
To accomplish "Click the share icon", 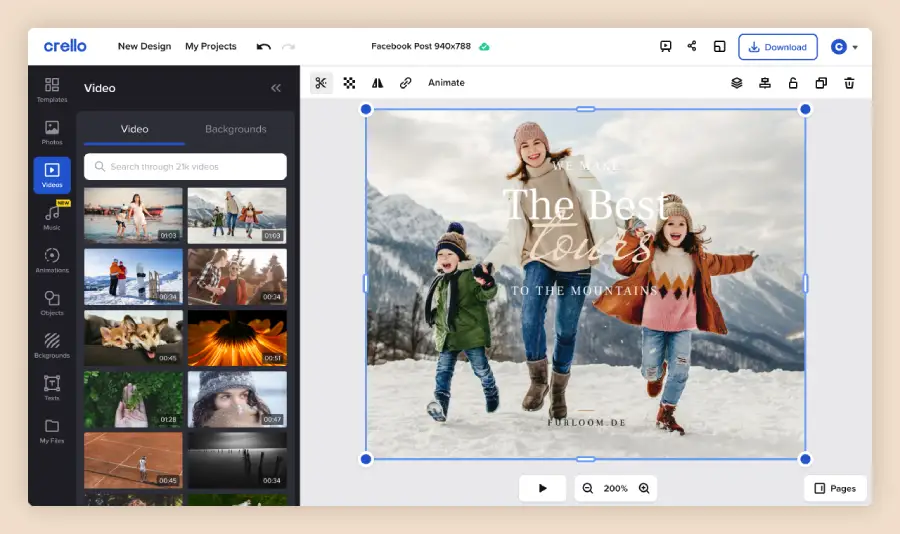I will (x=692, y=46).
